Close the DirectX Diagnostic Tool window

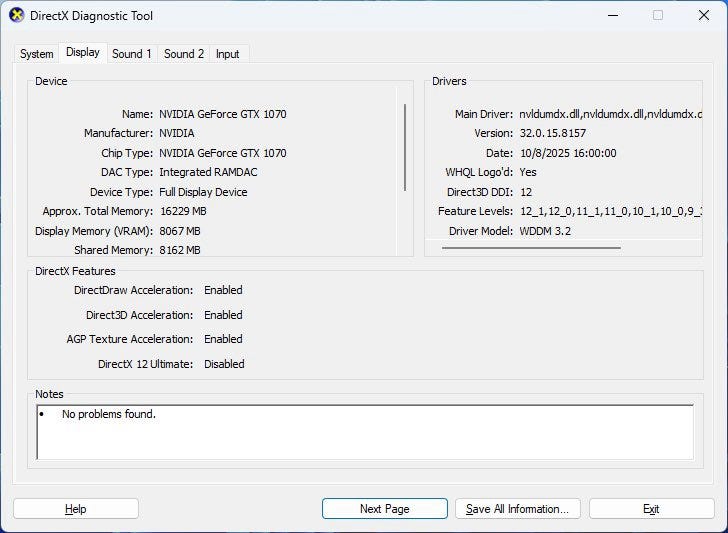pos(701,16)
